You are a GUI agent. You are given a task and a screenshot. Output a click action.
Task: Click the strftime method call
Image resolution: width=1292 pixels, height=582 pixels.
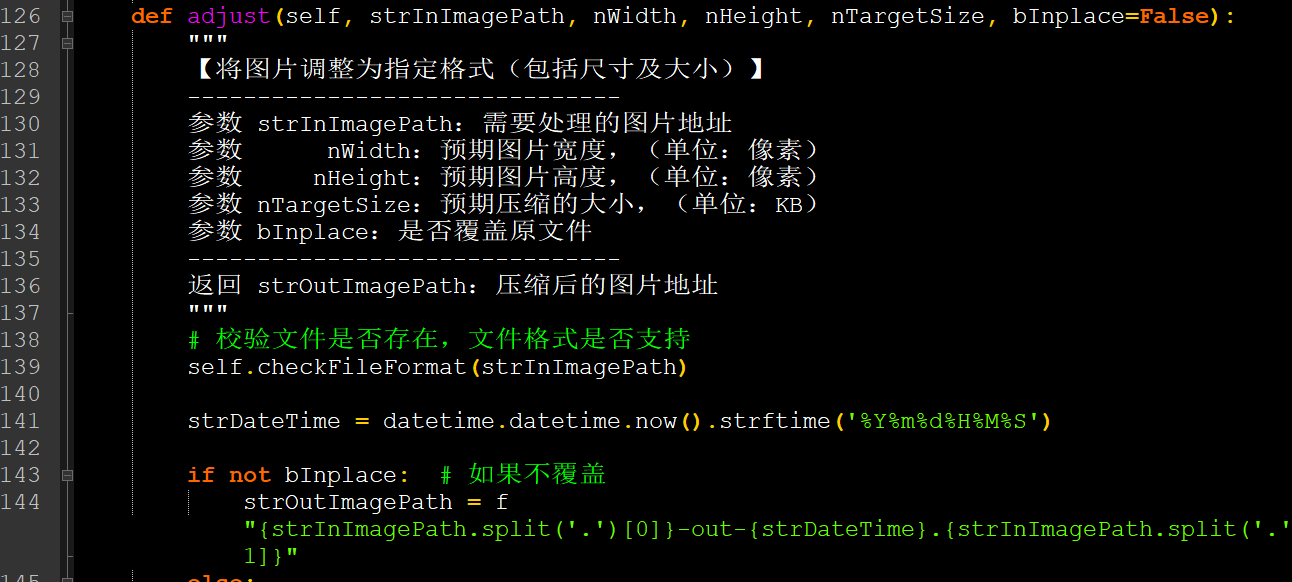(x=775, y=421)
